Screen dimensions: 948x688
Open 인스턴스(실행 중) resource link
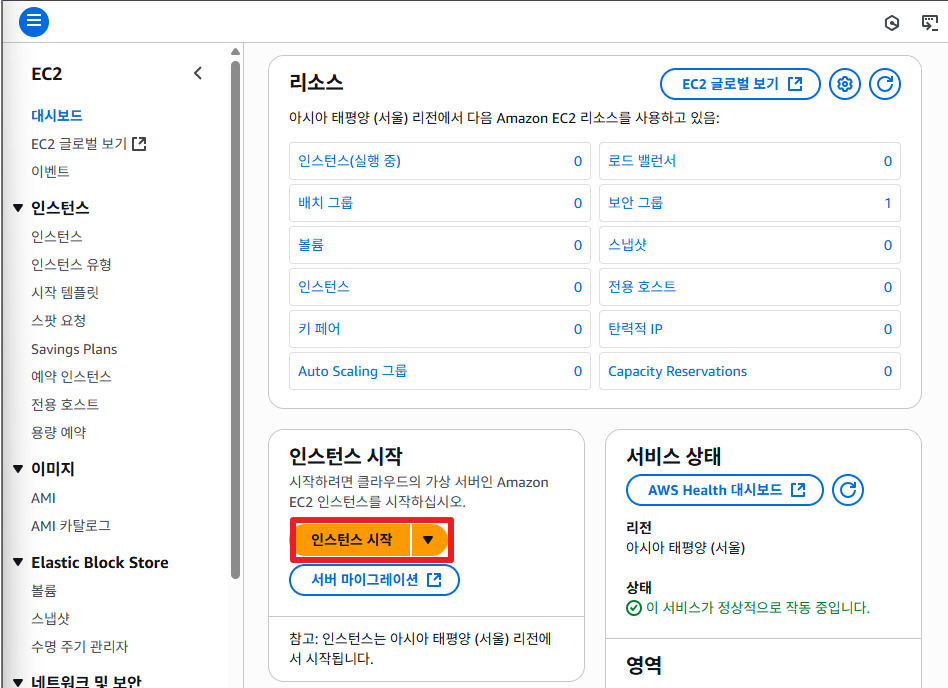pos(349,161)
